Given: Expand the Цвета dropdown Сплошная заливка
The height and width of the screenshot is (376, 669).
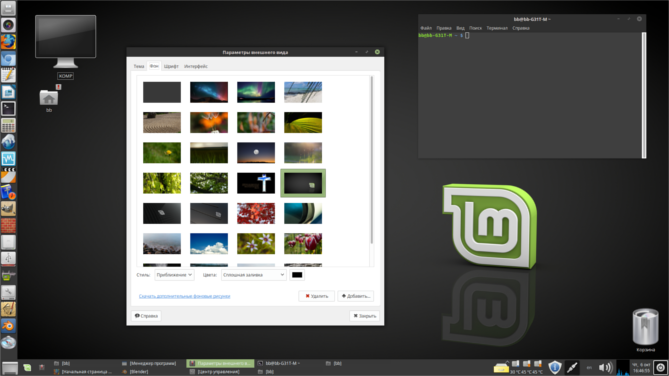Looking at the screenshot, I should point(253,275).
